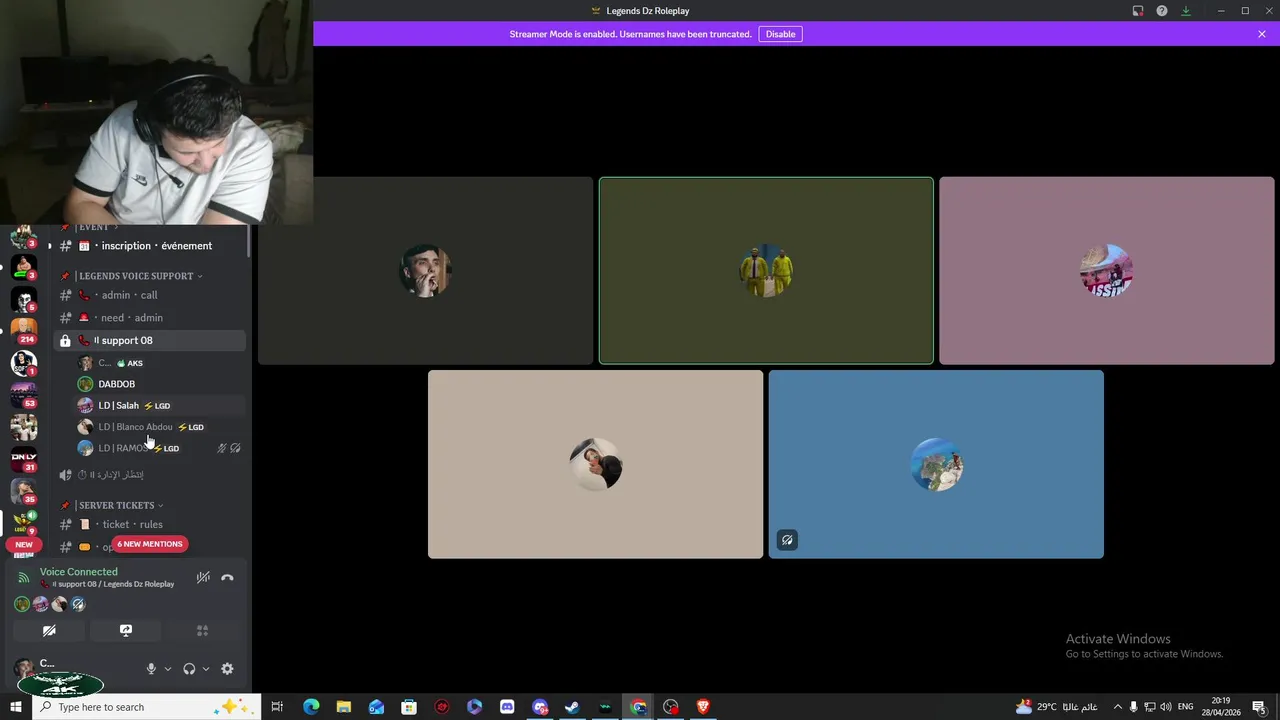Click the taskbar search box

[148, 707]
